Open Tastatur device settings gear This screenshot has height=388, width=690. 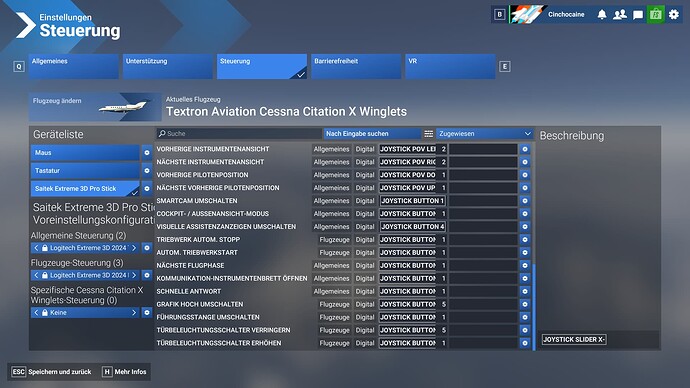pyautogui.click(x=147, y=171)
